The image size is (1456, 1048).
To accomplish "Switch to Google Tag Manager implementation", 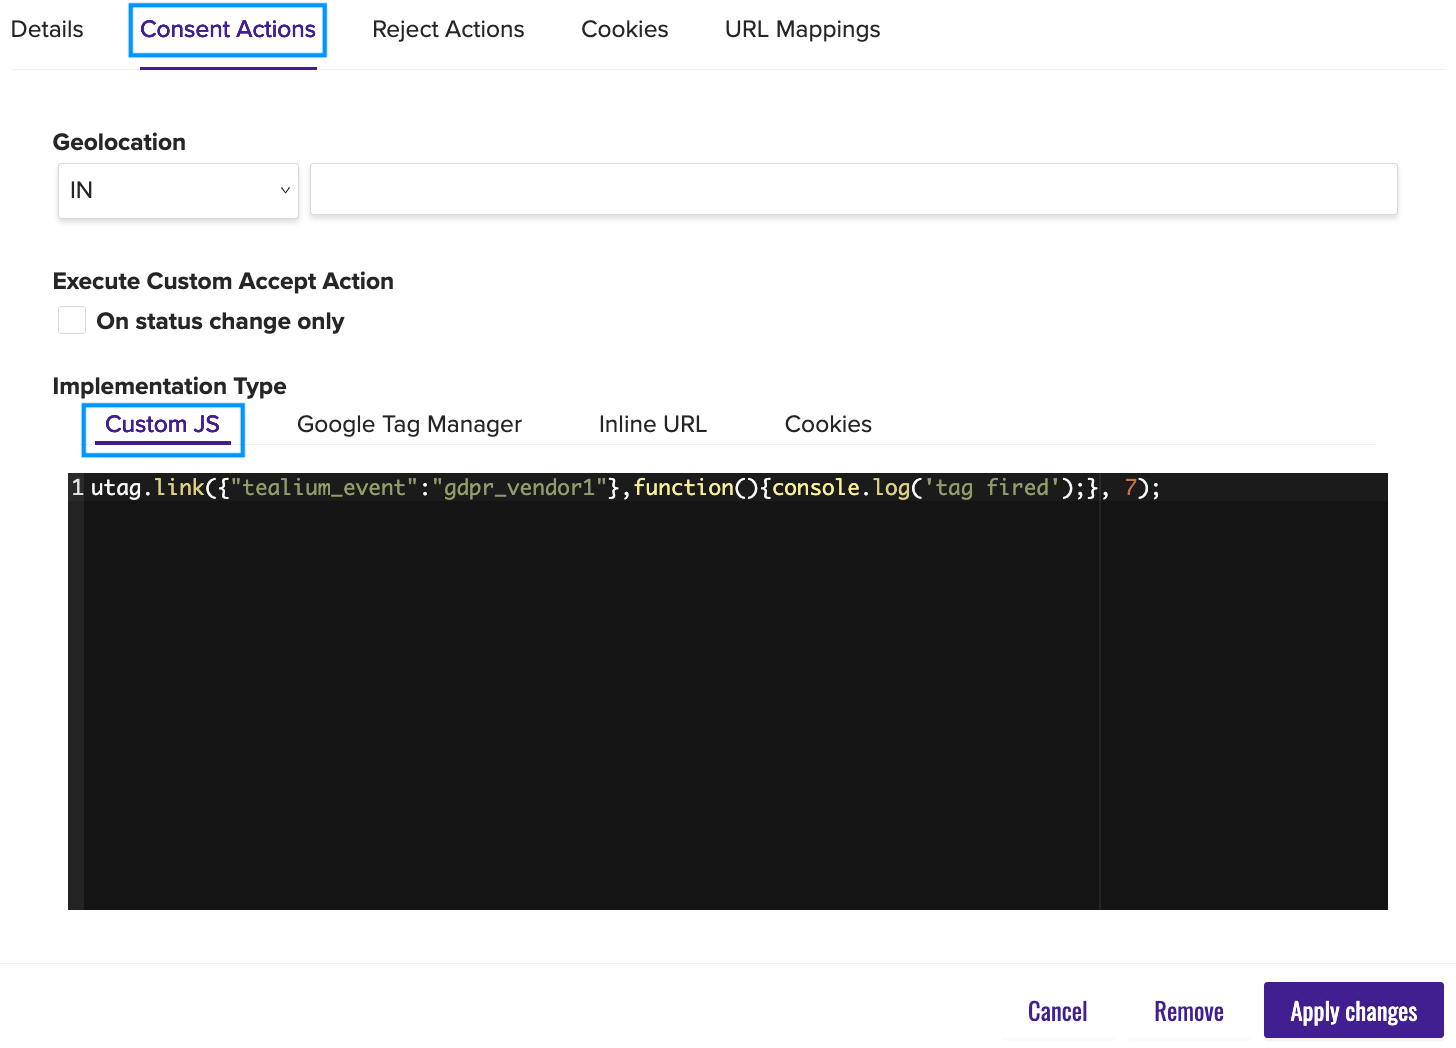I will pyautogui.click(x=409, y=424).
